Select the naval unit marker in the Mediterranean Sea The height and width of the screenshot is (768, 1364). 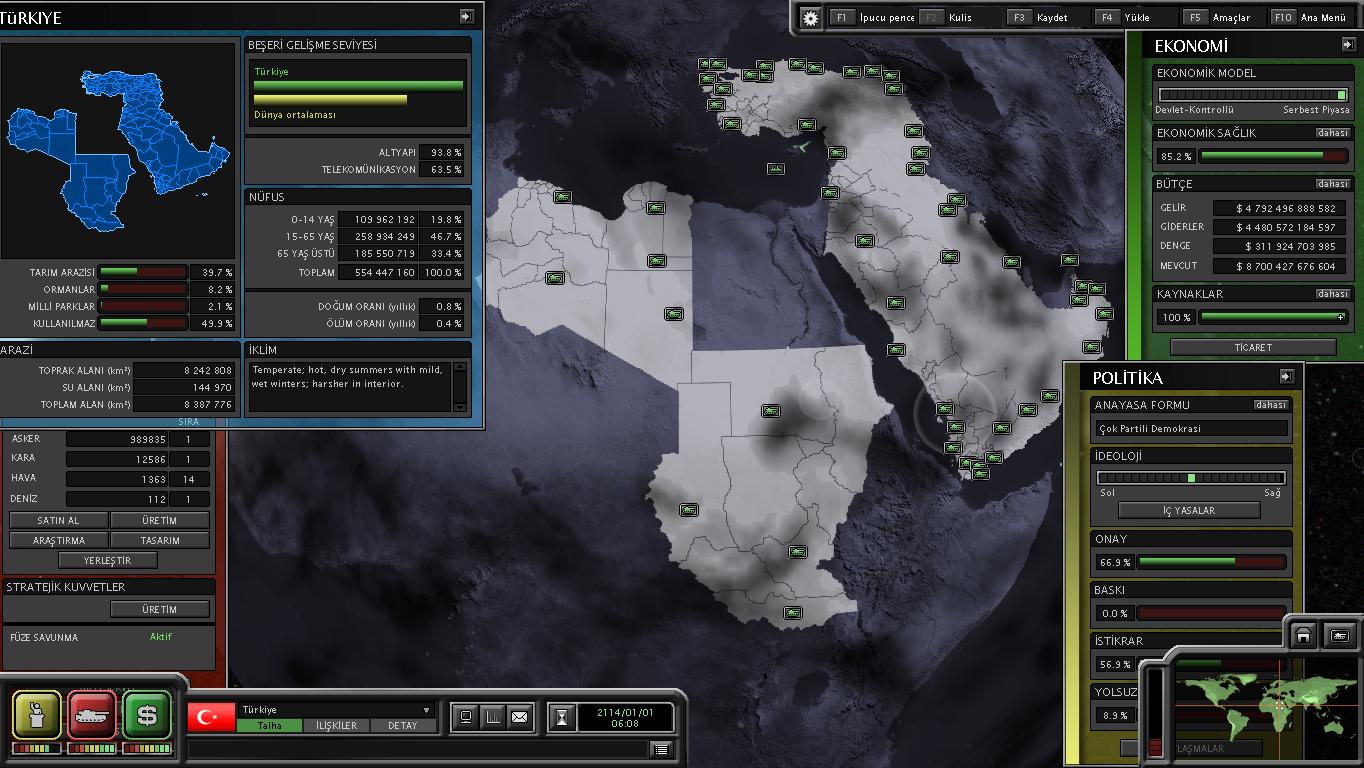coord(776,169)
